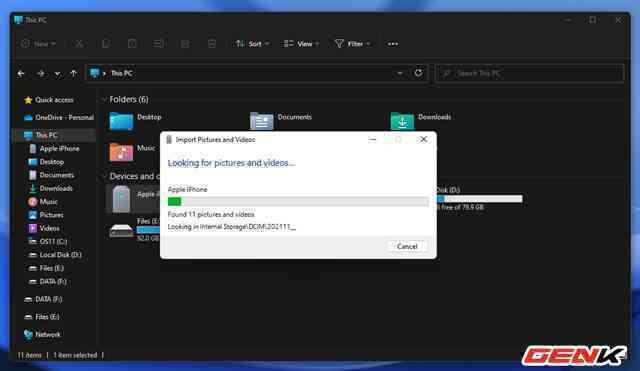Viewport: 640px width, 371px height.
Task: Select OS11 (C:) drive in the sidebar
Action: point(48,242)
